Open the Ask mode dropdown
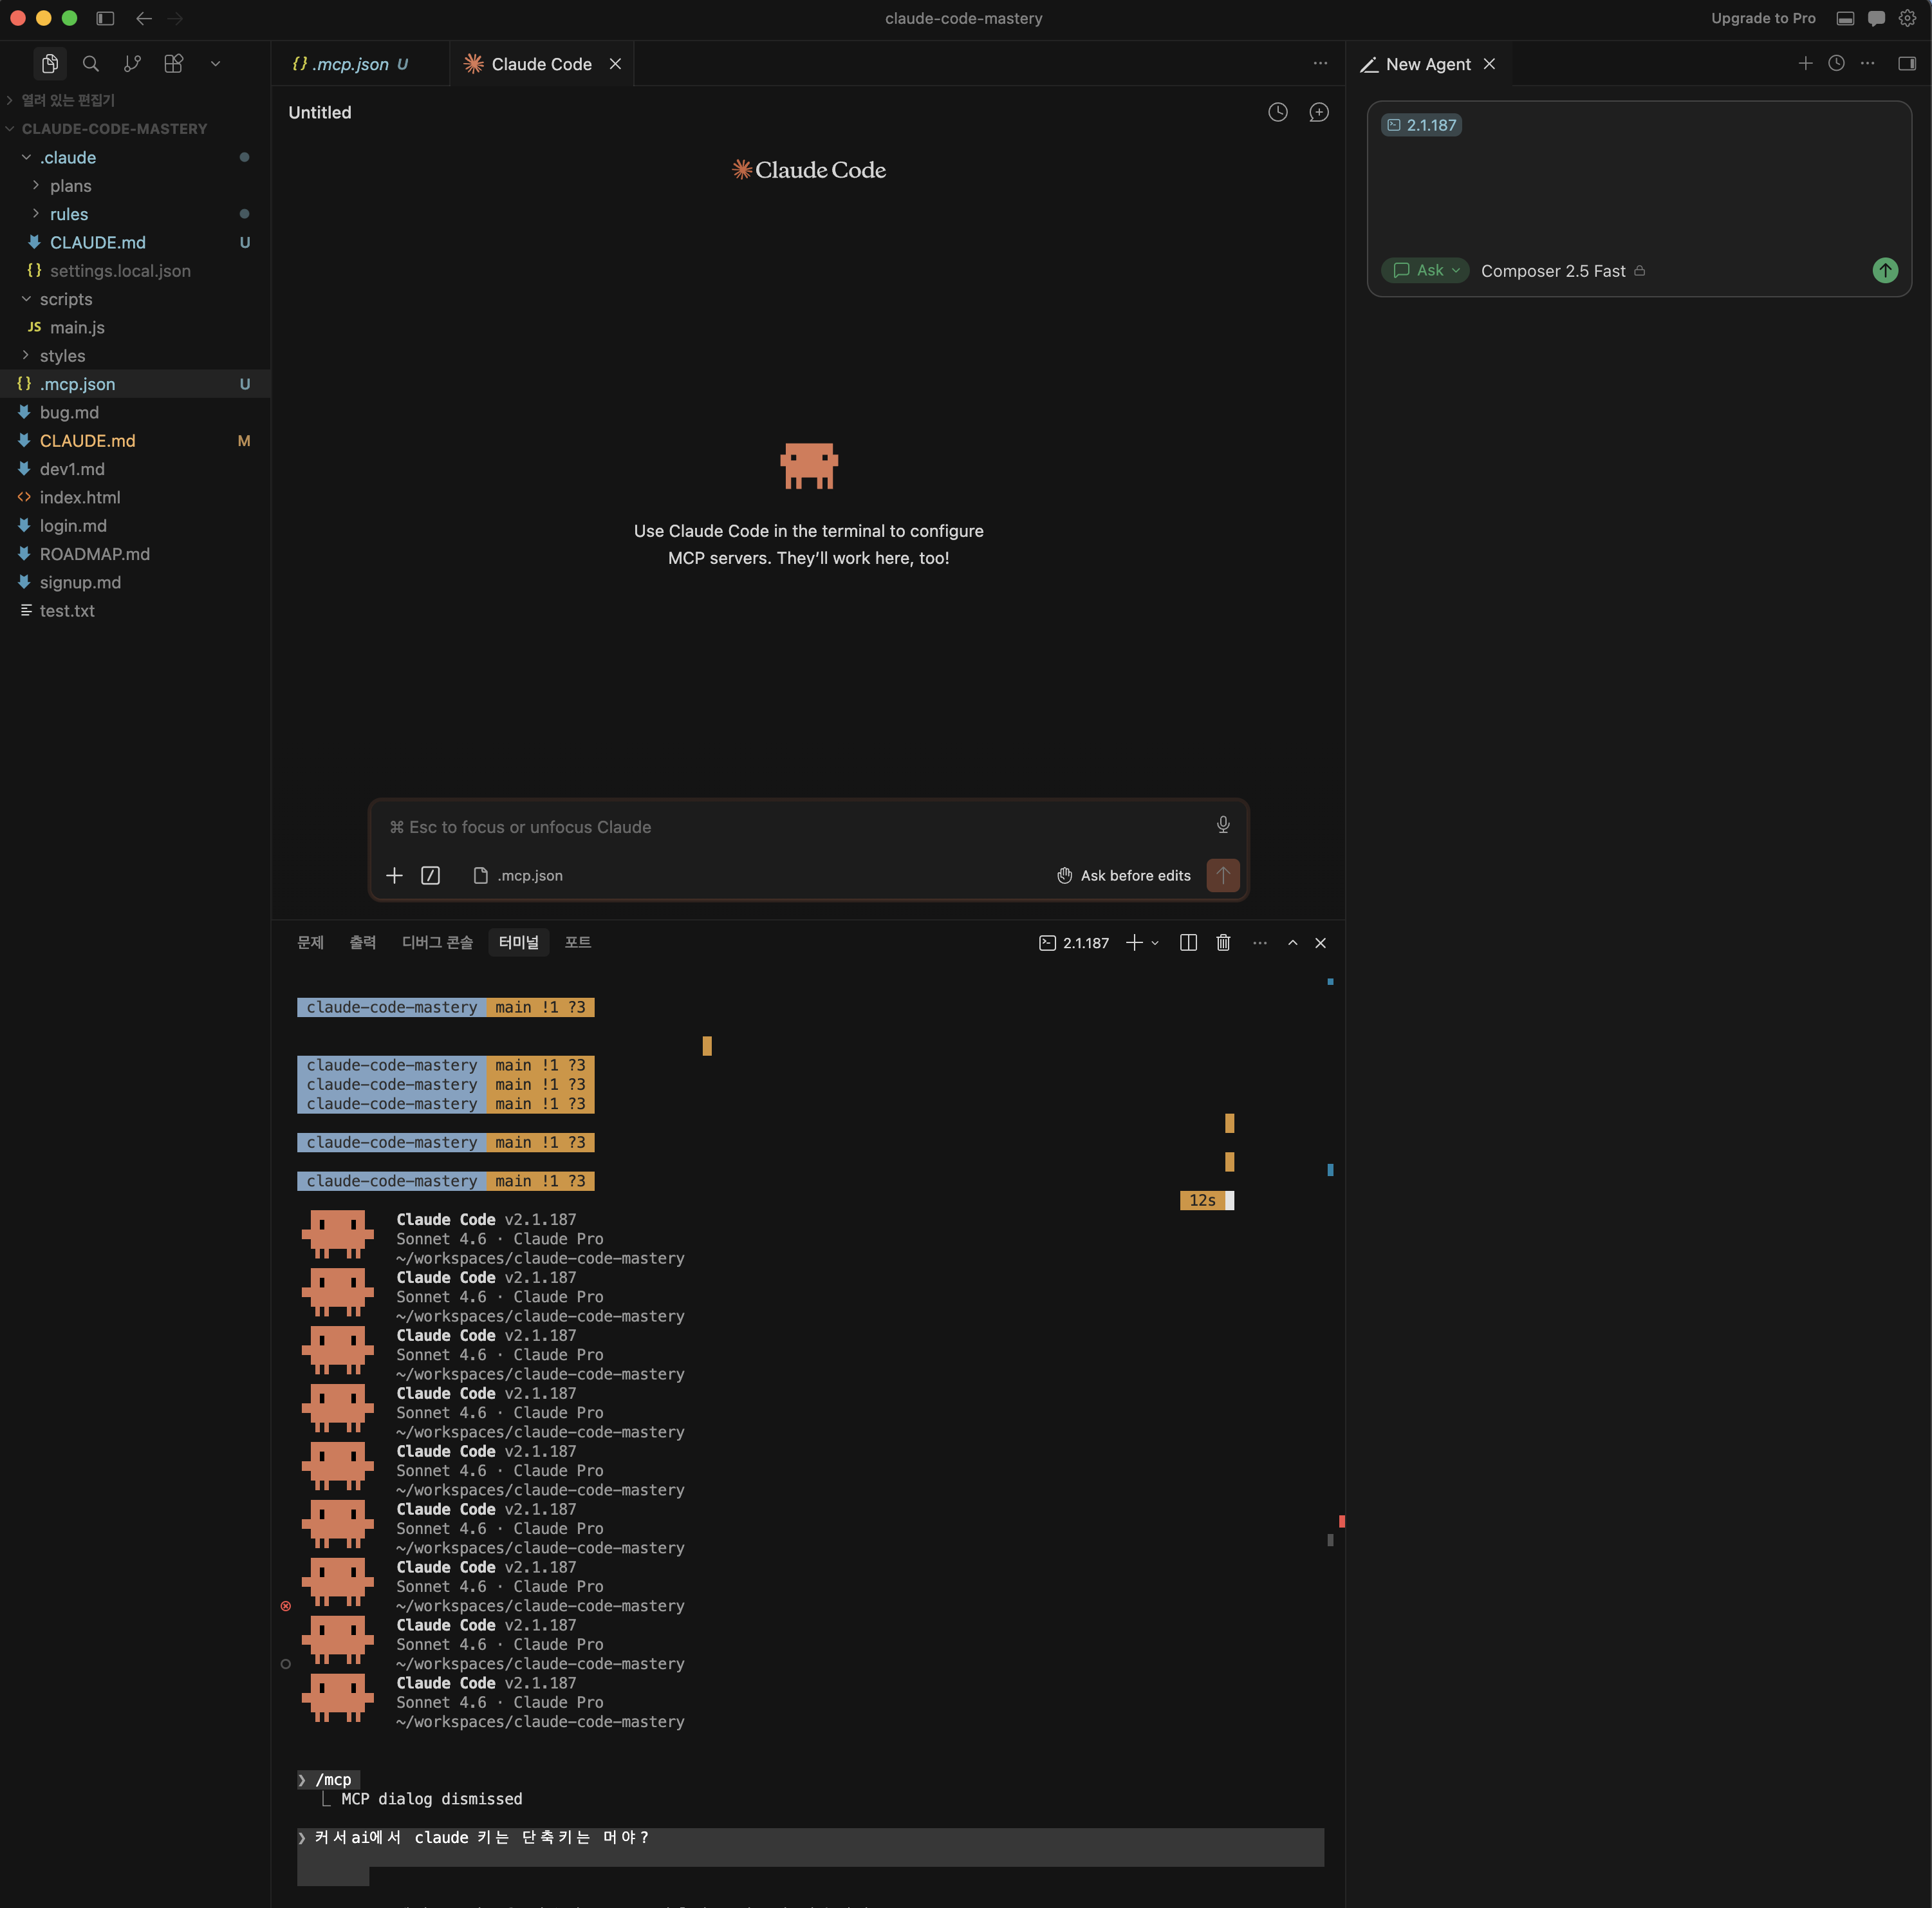This screenshot has width=1932, height=1908. pos(1425,271)
